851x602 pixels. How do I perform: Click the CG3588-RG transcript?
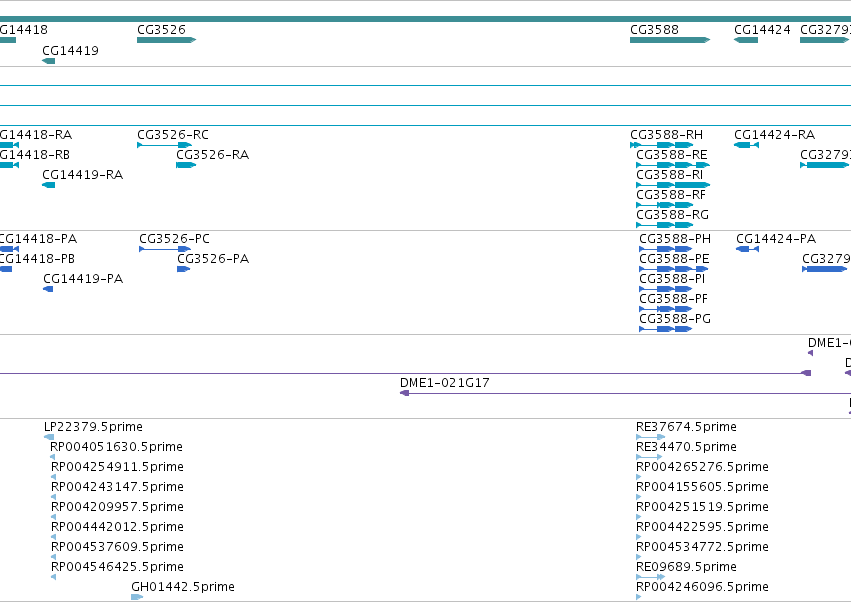point(664,225)
